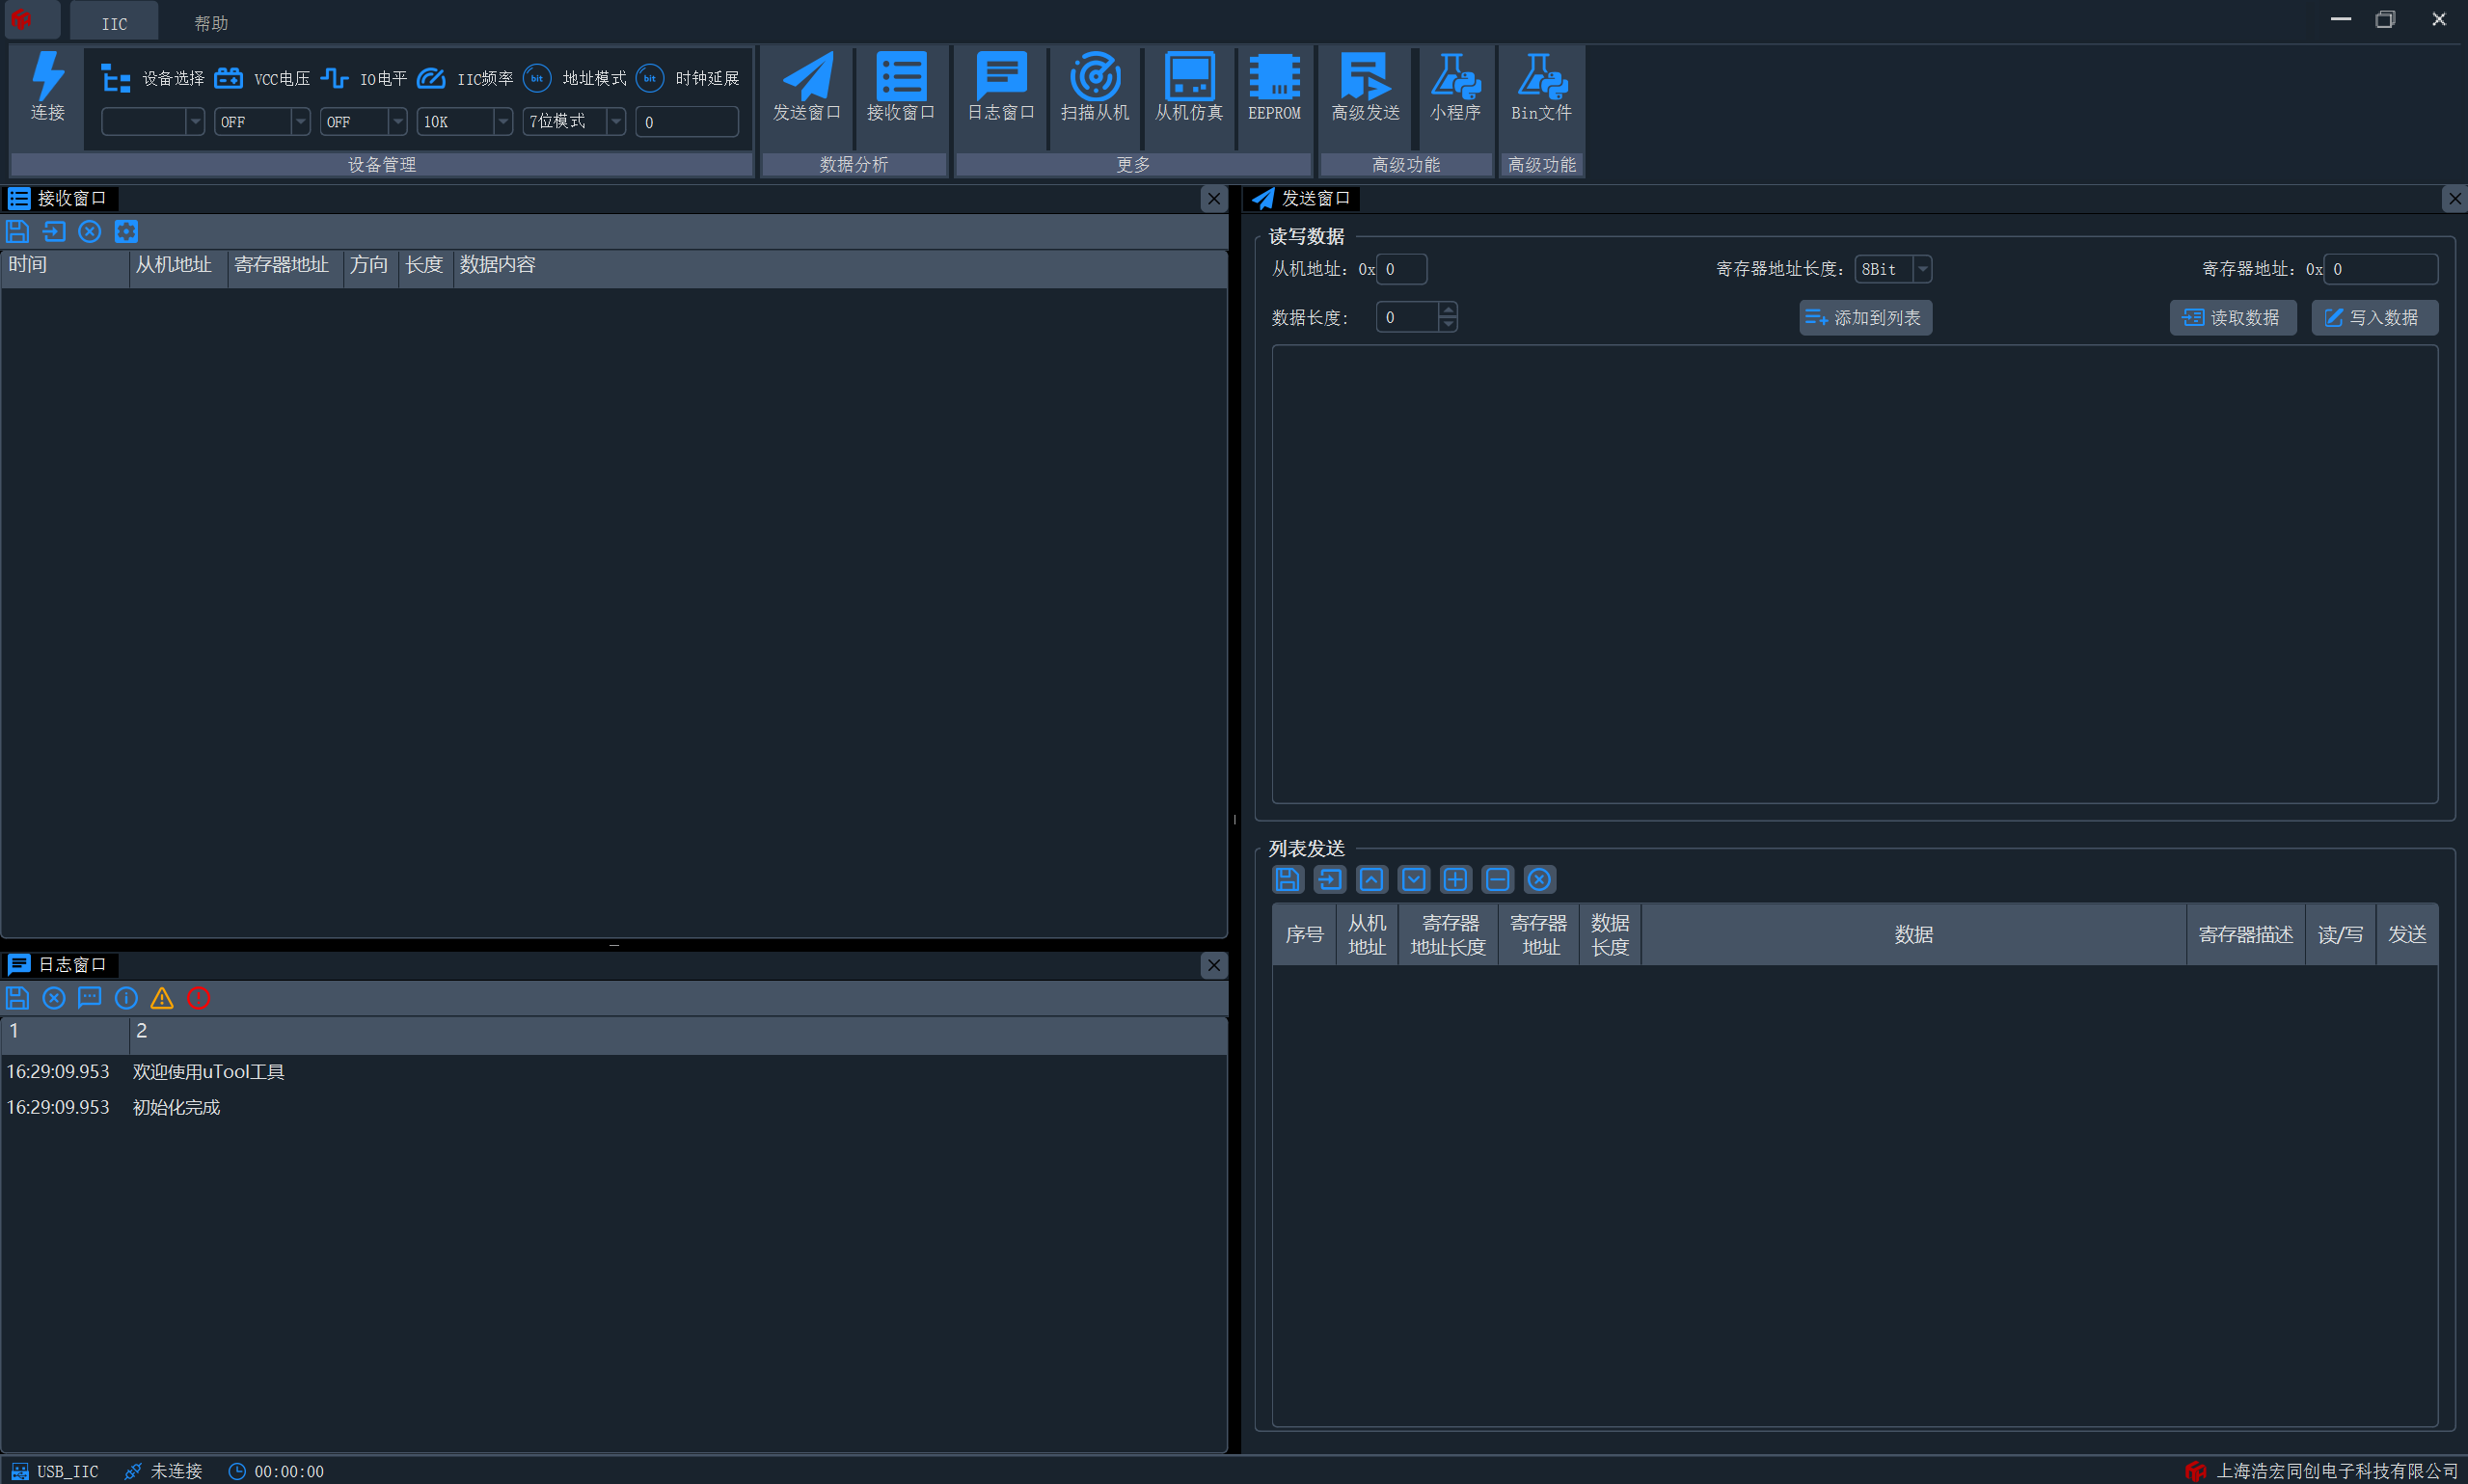The height and width of the screenshot is (1484, 2468).
Task: Save the 列表发送 list with the disk icon
Action: tap(1288, 880)
